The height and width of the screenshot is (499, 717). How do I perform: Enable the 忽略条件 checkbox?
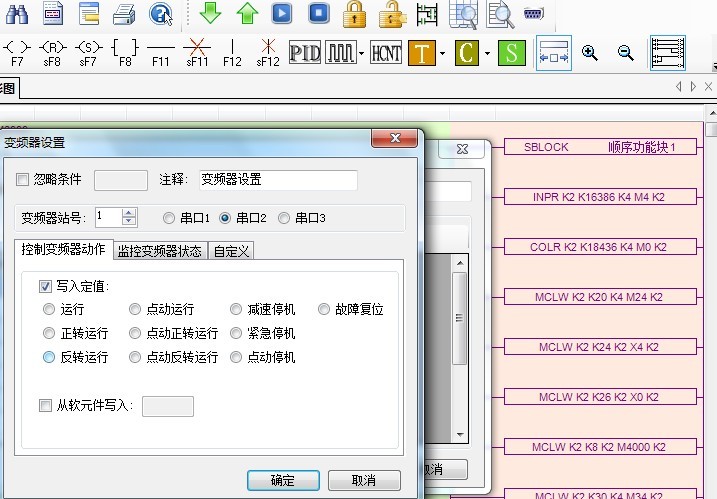(x=24, y=180)
